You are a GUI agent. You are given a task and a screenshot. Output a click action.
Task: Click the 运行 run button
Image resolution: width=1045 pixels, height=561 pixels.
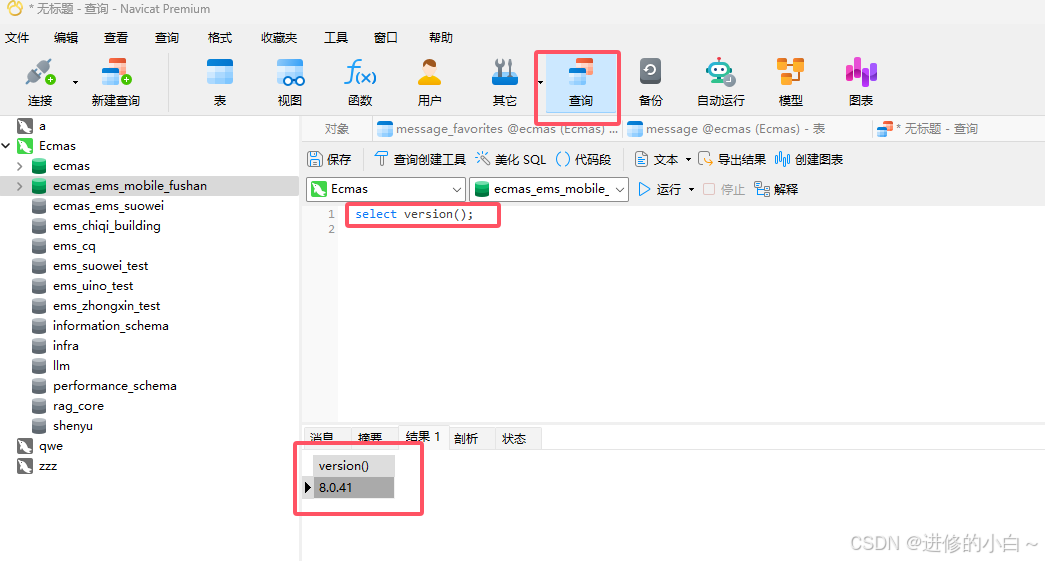(x=660, y=189)
